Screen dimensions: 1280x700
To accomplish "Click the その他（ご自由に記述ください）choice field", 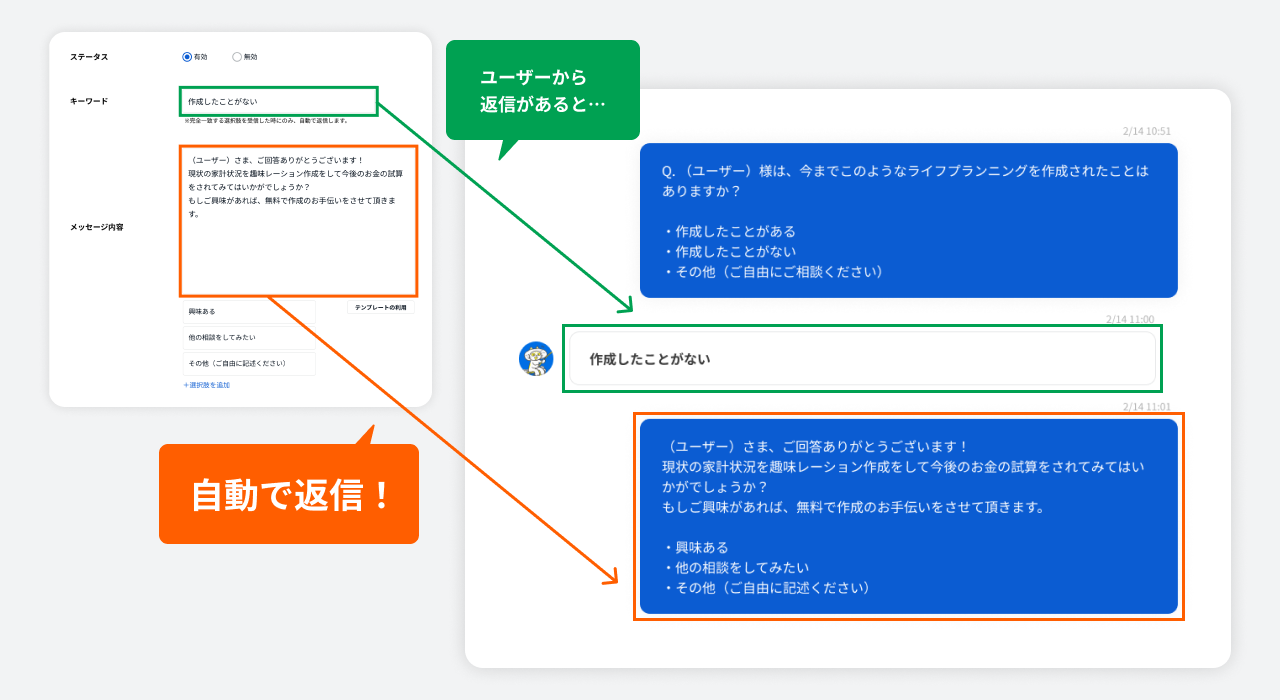I will (247, 363).
